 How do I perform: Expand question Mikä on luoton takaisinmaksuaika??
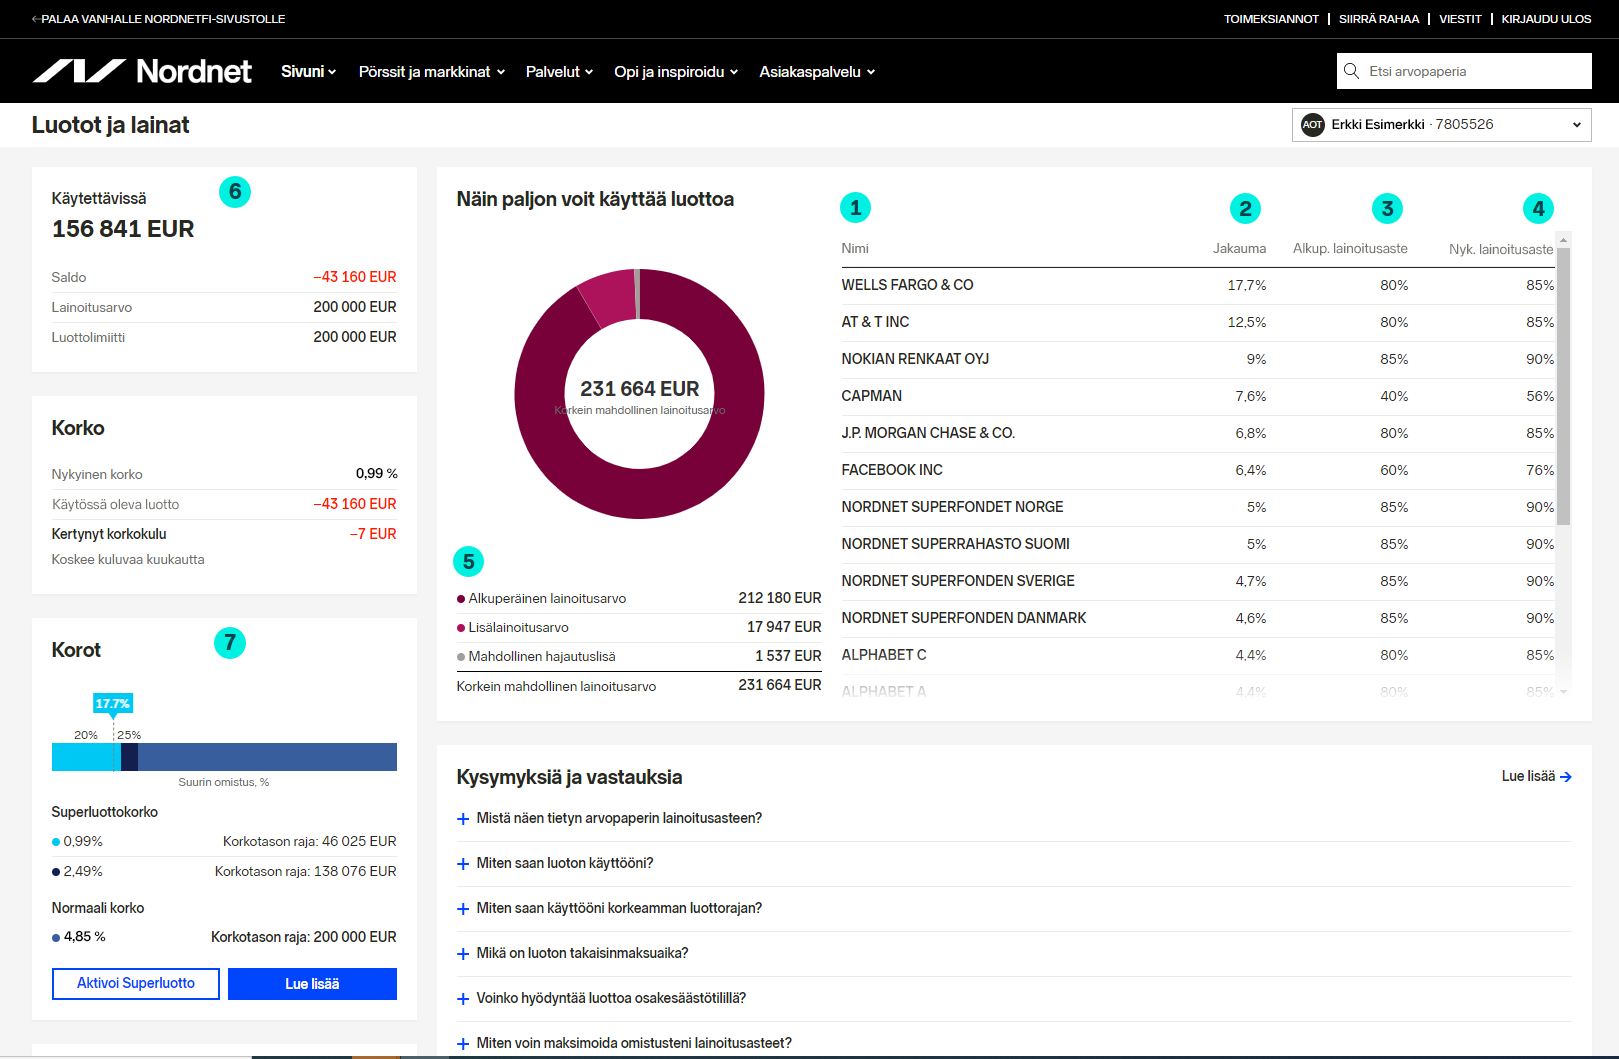tap(582, 953)
